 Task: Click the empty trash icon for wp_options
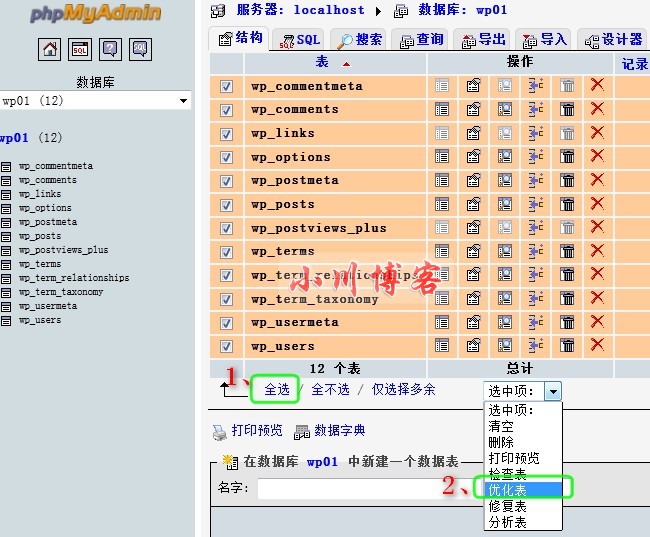(x=567, y=157)
